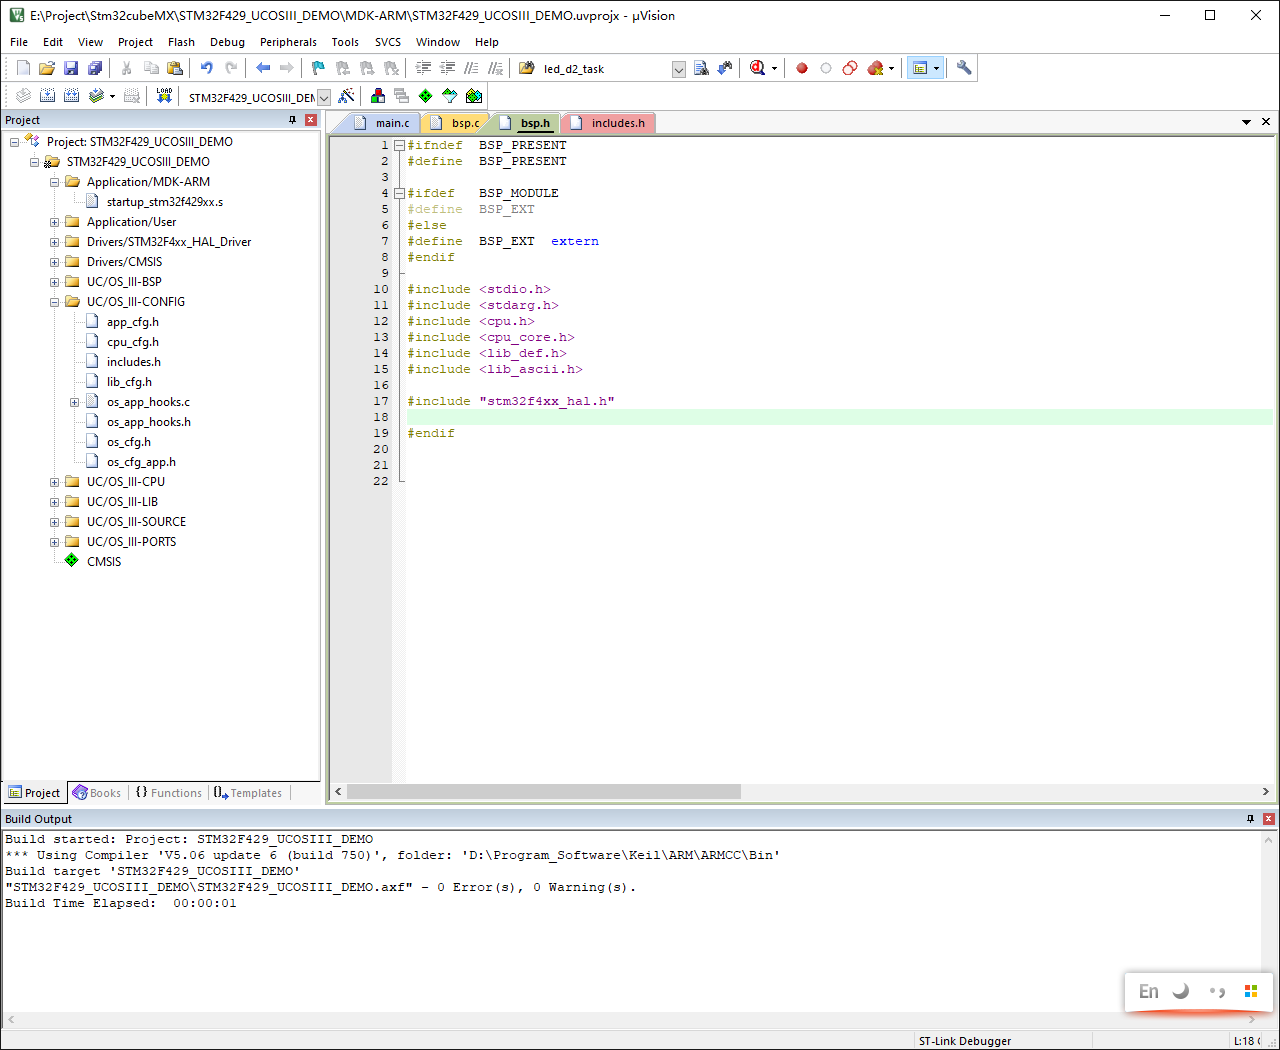Click the find text input field
Screen dimensions: 1280x1050
tap(605, 69)
